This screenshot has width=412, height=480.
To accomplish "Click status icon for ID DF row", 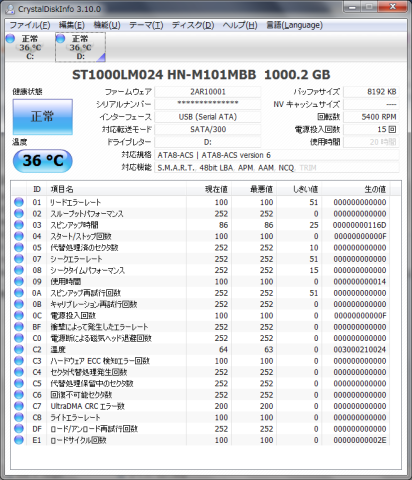I will [19, 429].
